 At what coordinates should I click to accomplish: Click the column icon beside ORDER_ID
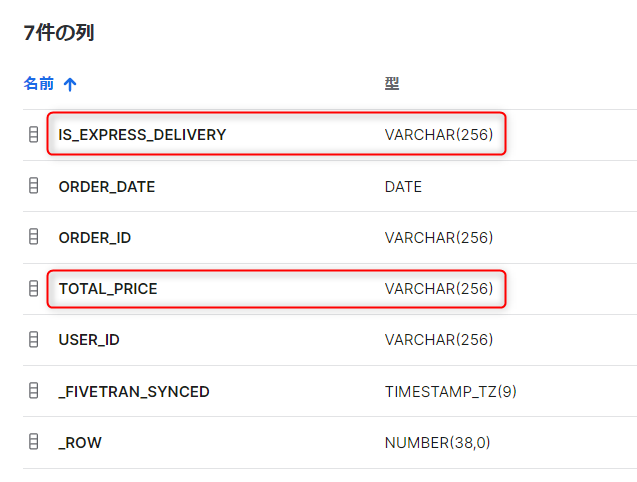tap(34, 237)
